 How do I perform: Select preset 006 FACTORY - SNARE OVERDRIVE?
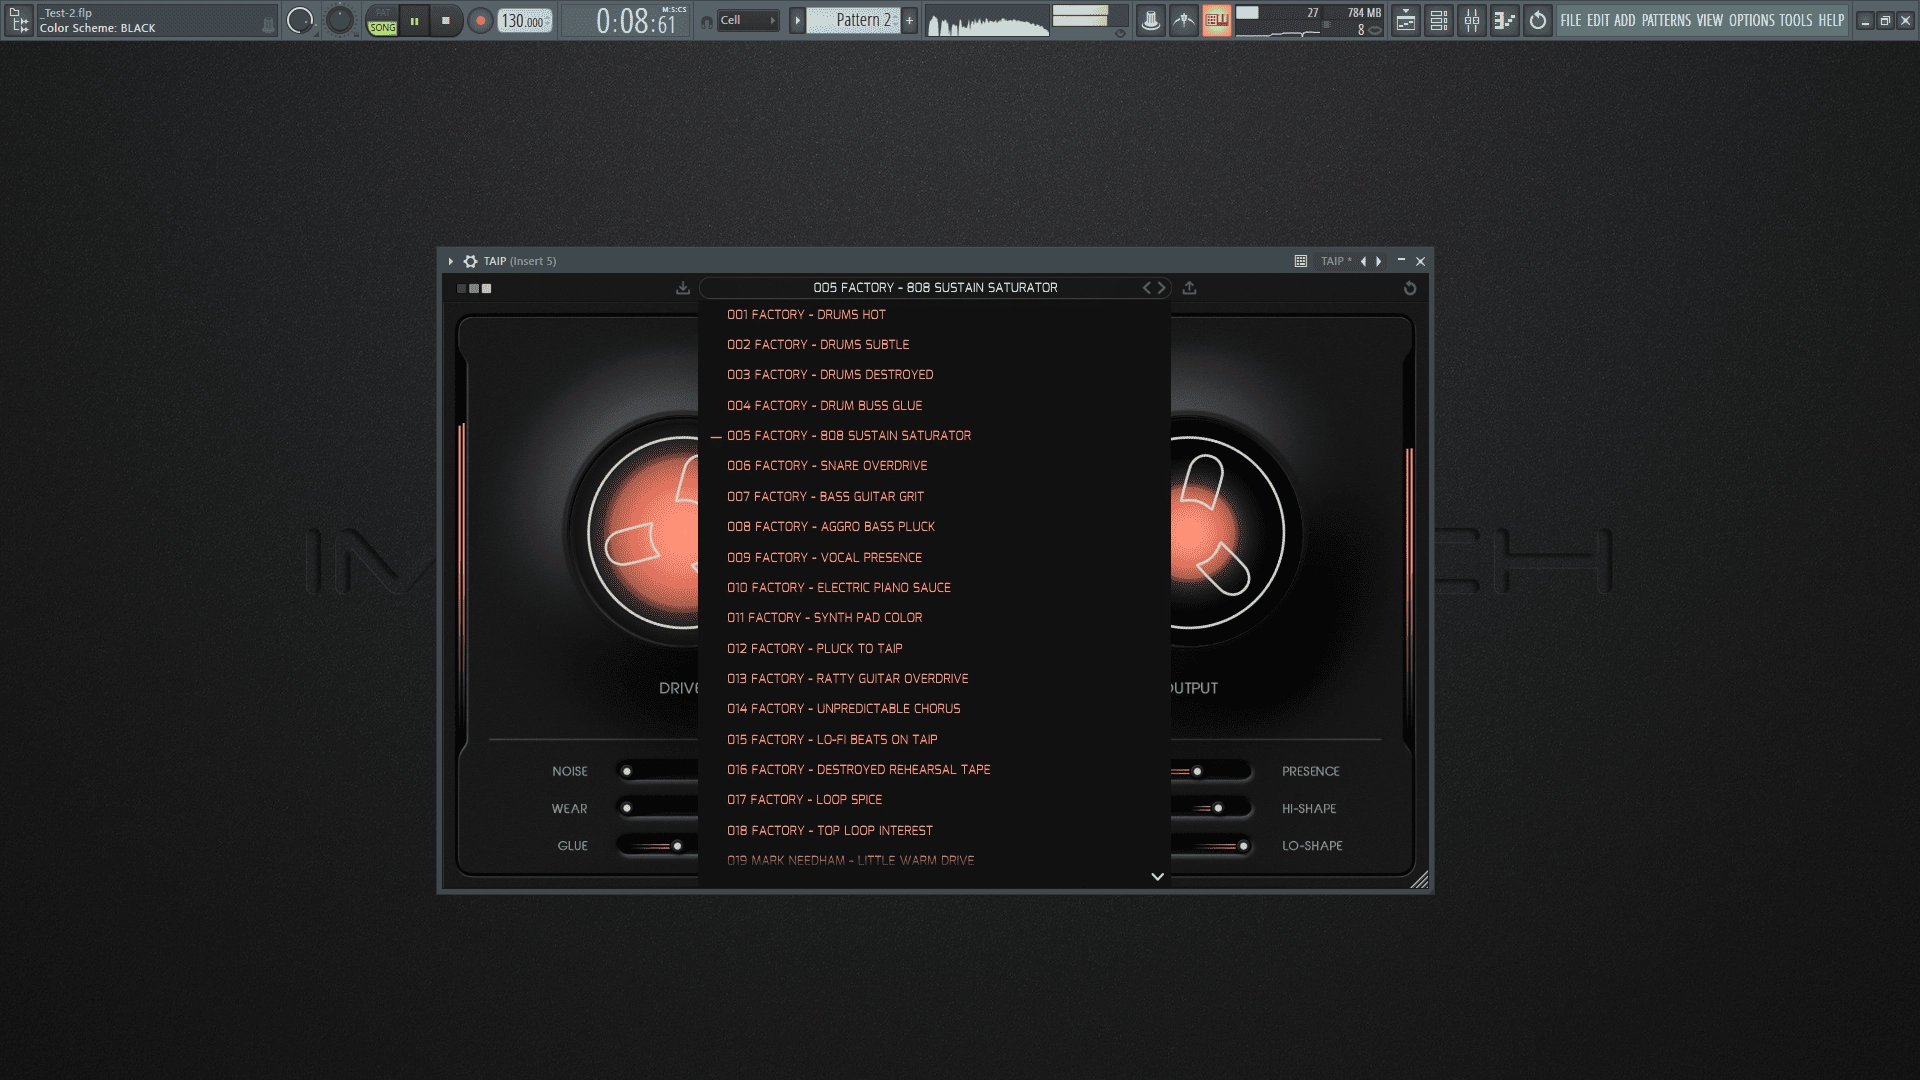(934, 466)
